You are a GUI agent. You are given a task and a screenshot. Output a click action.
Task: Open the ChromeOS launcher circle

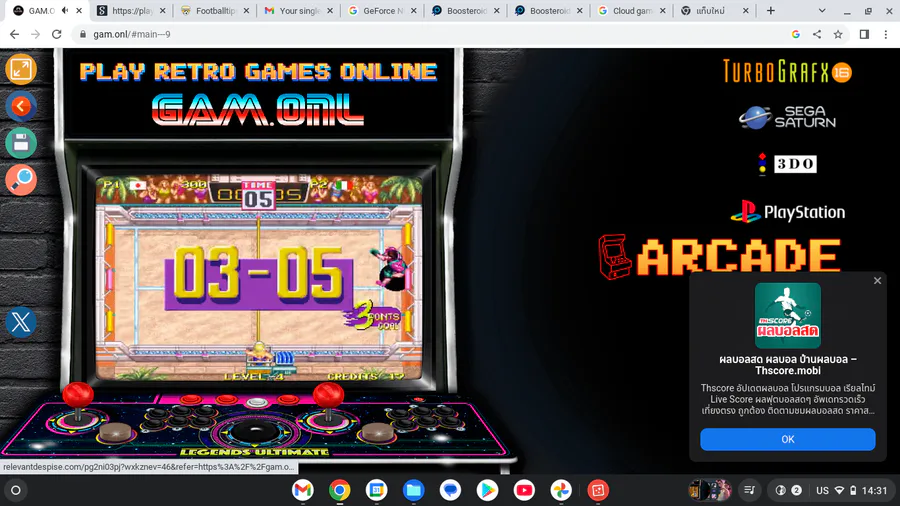point(16,491)
